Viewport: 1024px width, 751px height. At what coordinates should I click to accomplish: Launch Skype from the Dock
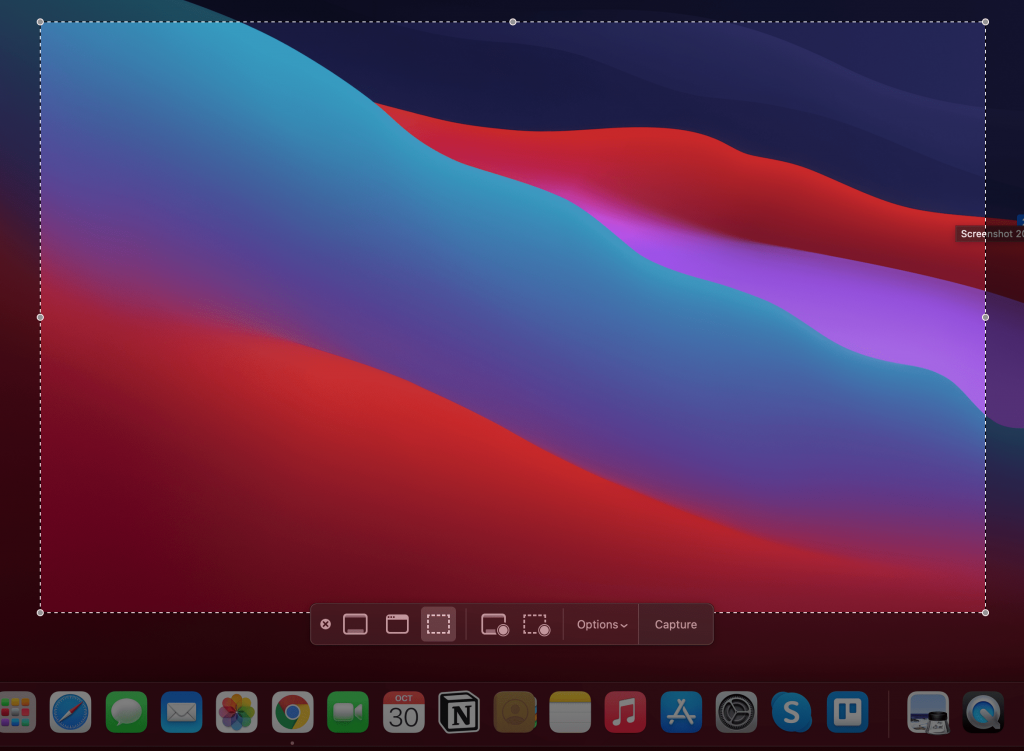click(x=792, y=712)
